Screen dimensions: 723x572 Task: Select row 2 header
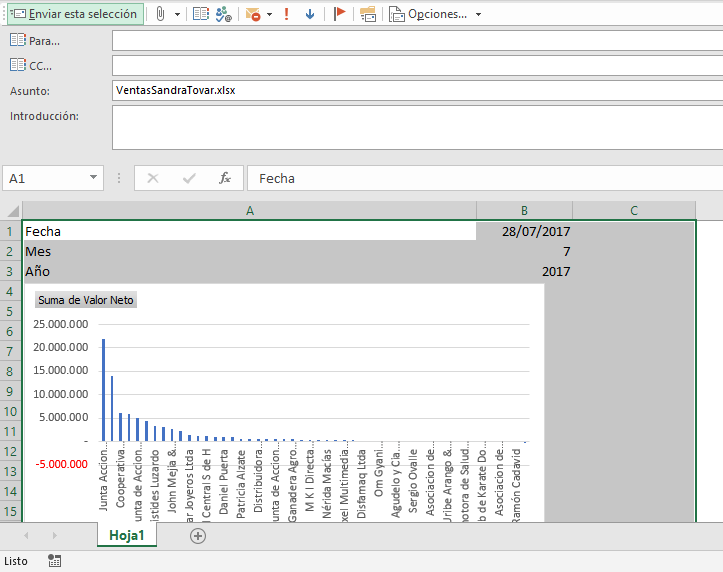10,251
